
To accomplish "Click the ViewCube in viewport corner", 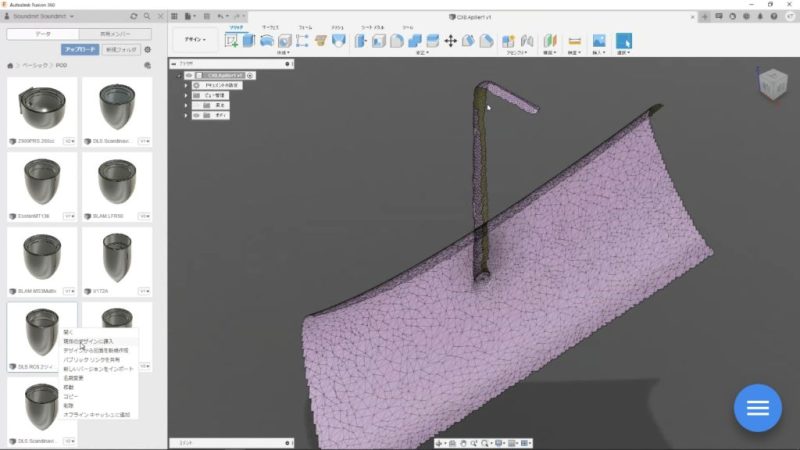I will pos(772,83).
